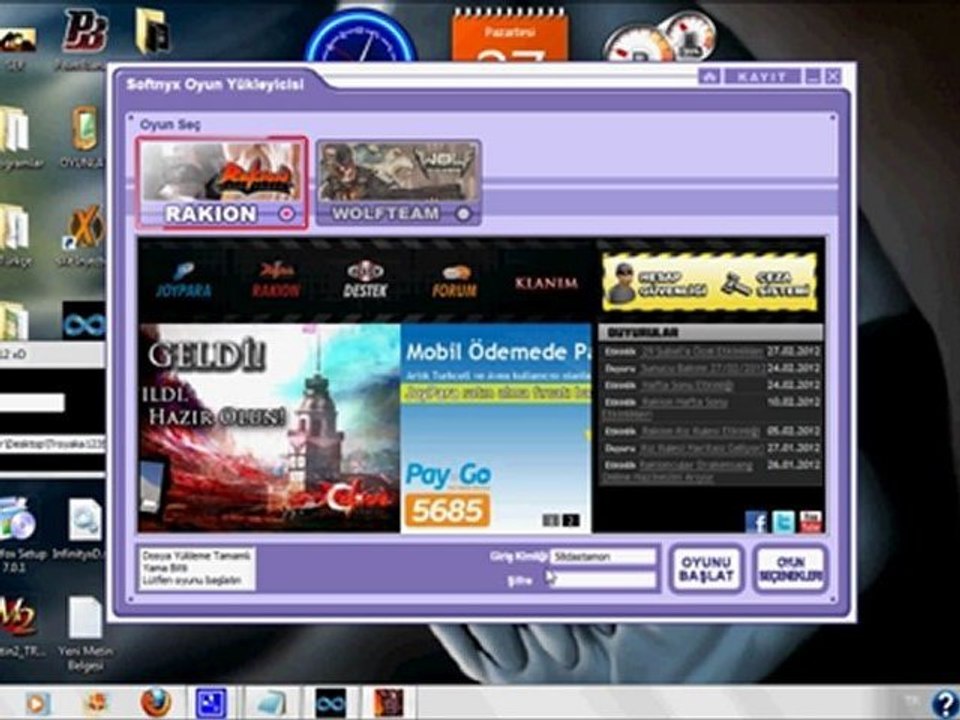
Task: Open the Facebook icon
Action: click(757, 522)
